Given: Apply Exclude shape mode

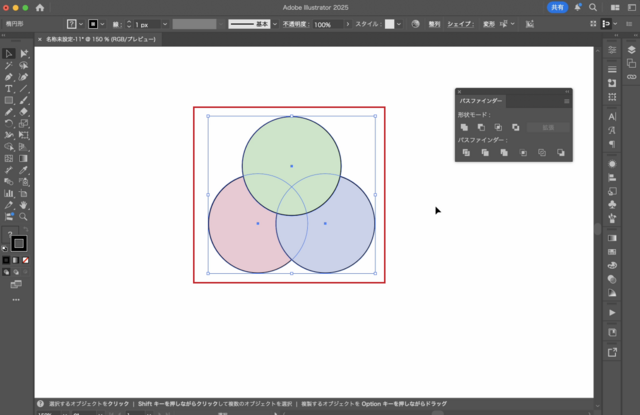Looking at the screenshot, I should tap(516, 127).
